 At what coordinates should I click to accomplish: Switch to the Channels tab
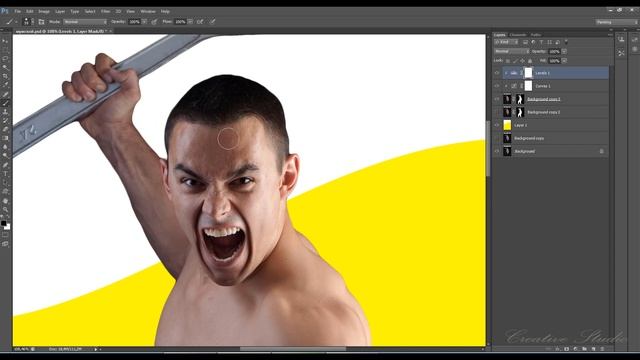click(518, 35)
